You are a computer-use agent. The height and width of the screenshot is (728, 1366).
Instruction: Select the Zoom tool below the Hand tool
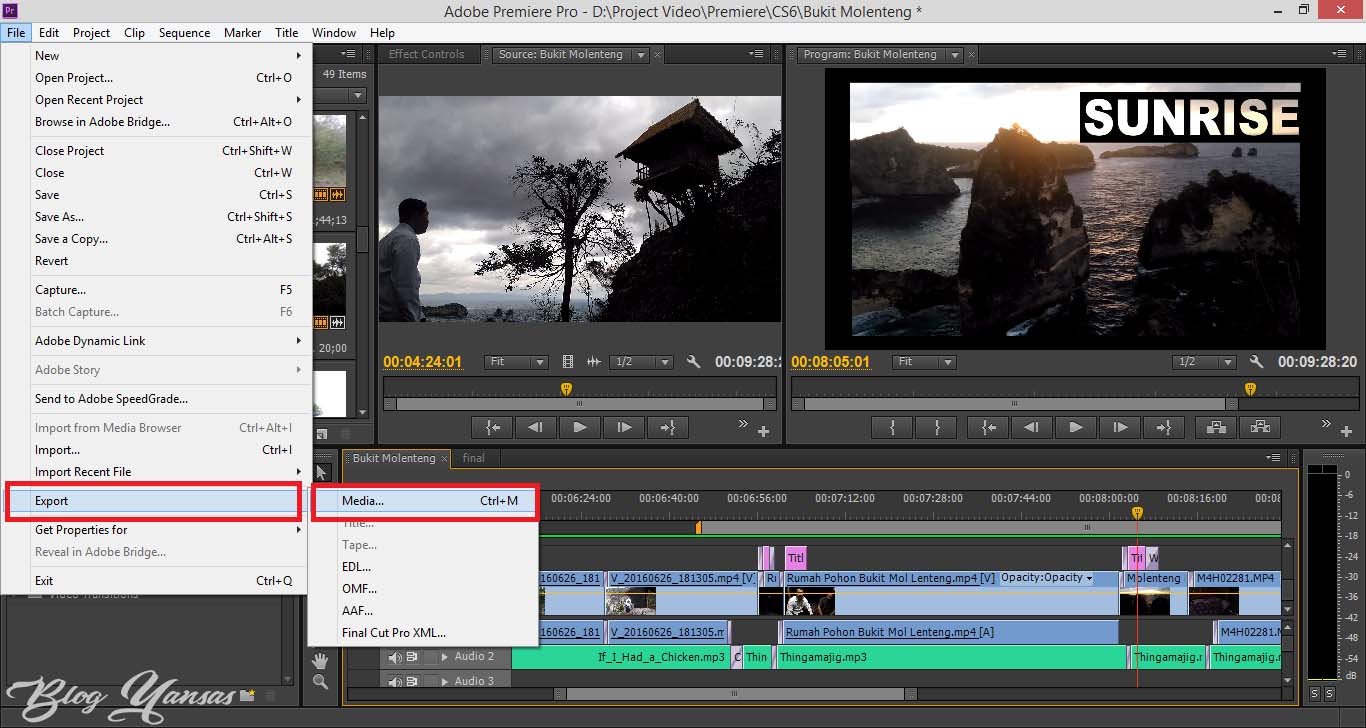(x=318, y=681)
